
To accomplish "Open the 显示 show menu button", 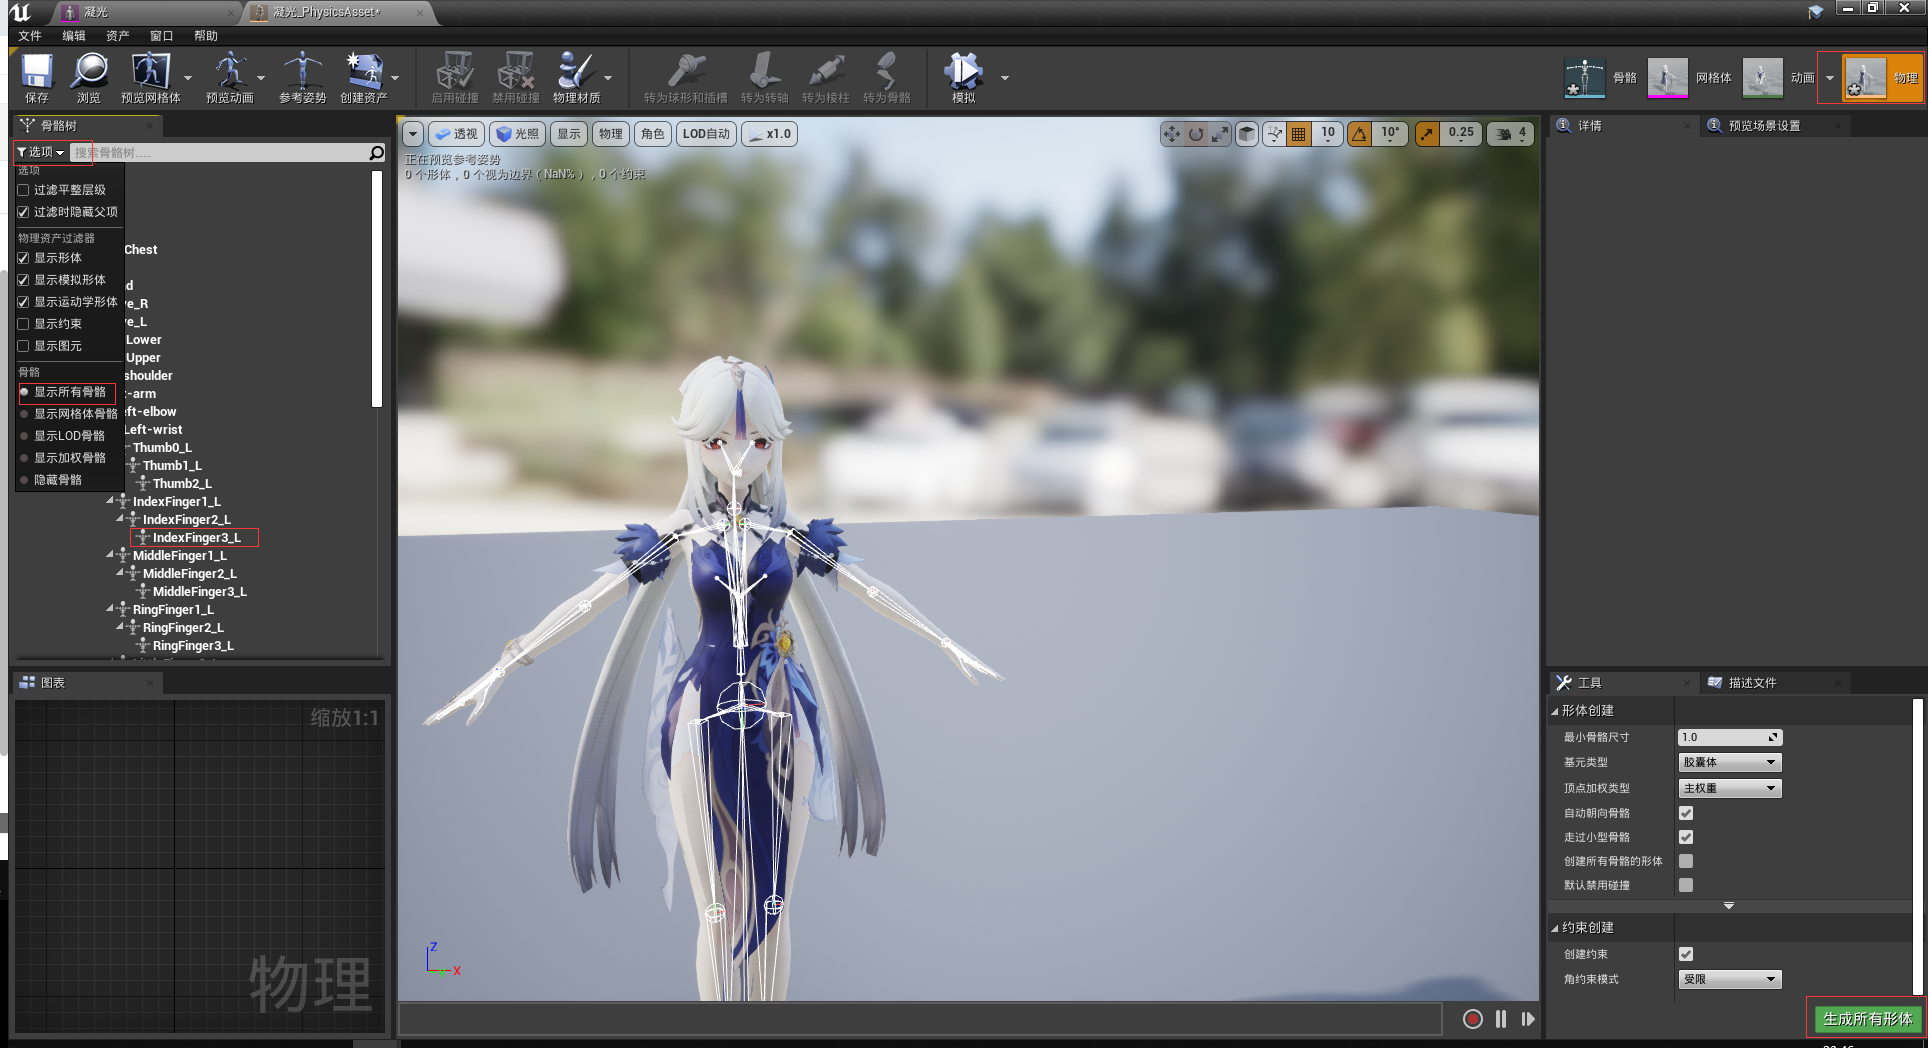I will 569,134.
